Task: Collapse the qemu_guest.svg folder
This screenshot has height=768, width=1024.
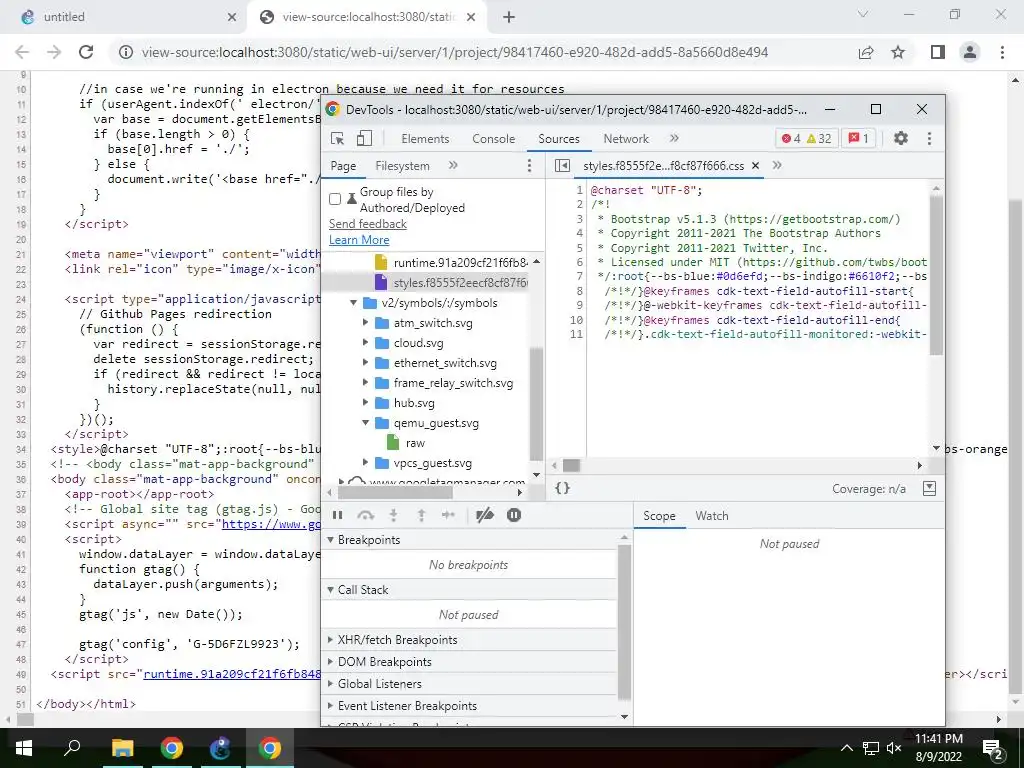Action: 366,423
